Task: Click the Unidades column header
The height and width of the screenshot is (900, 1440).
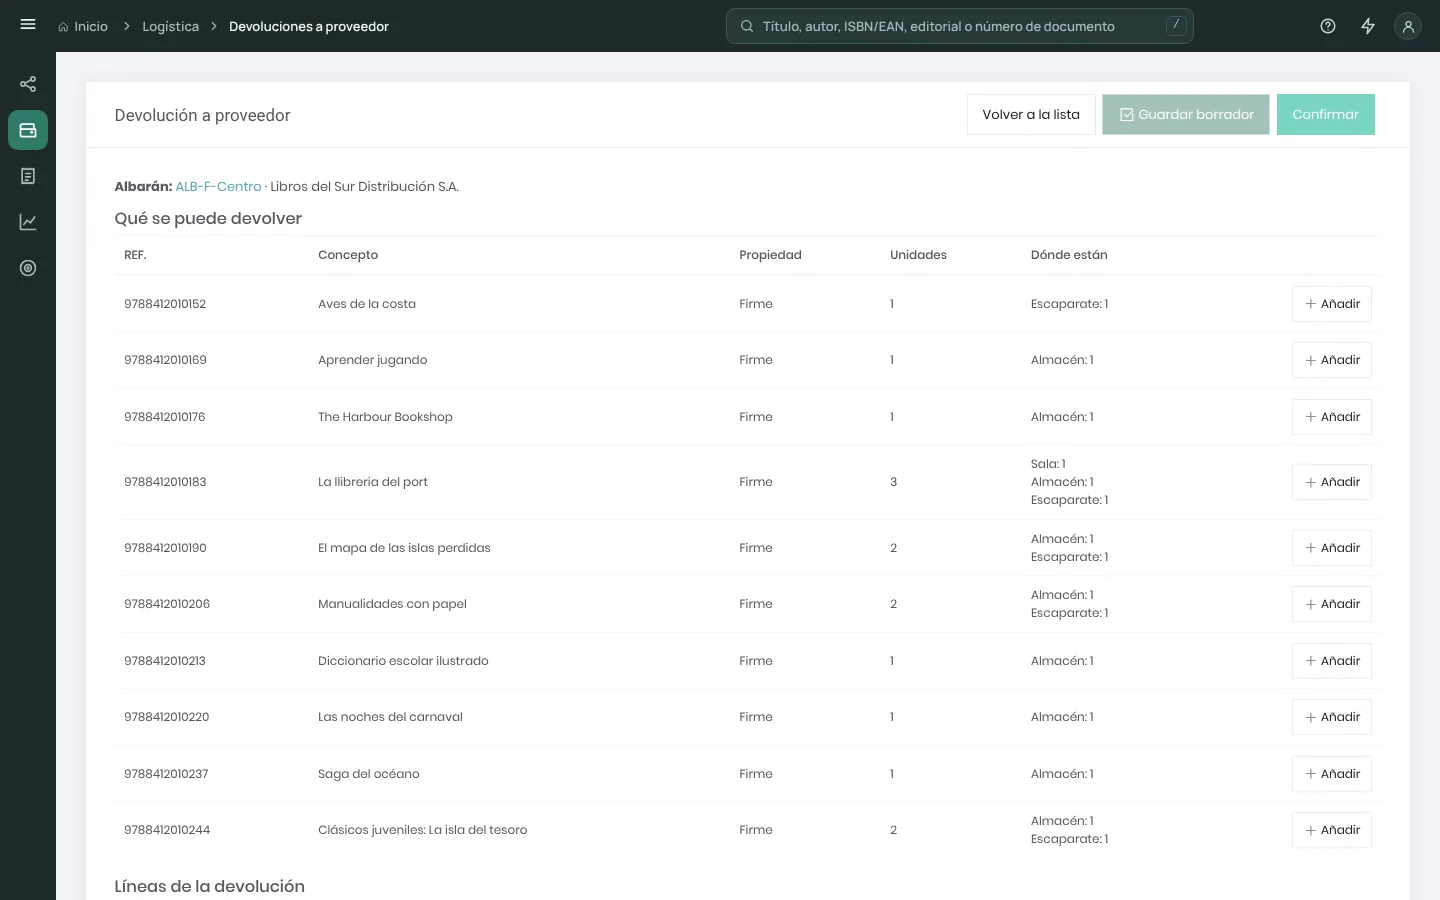Action: click(918, 255)
